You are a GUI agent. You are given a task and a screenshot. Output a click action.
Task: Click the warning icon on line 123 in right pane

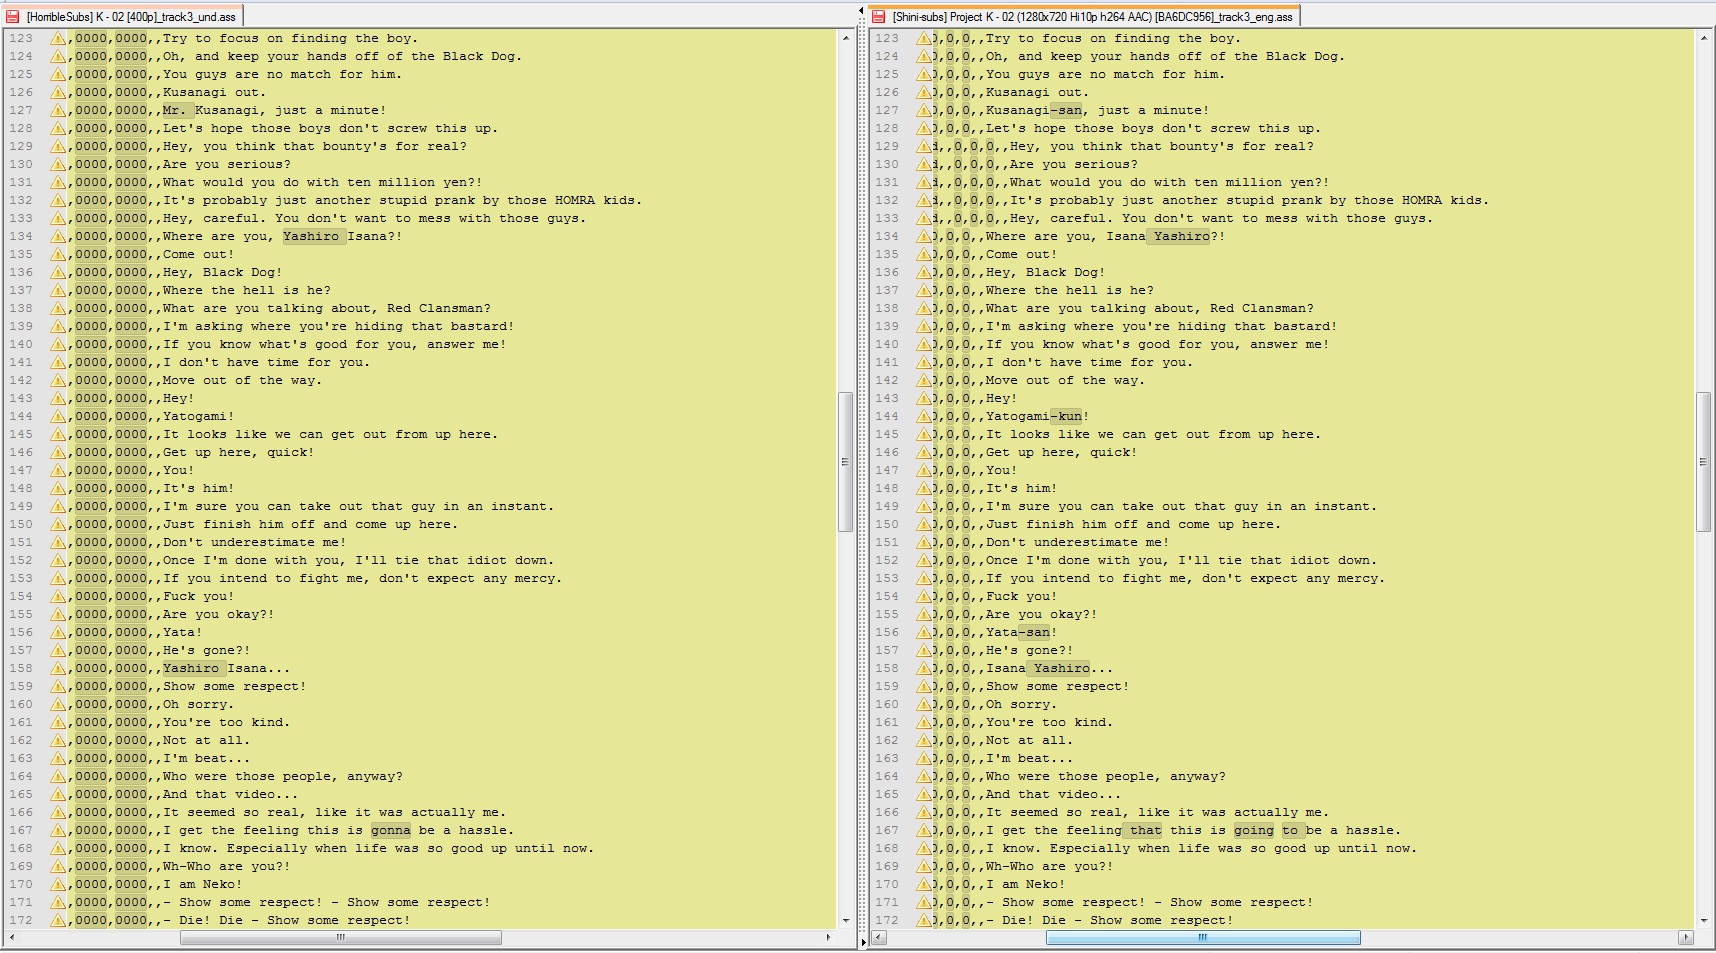point(924,39)
